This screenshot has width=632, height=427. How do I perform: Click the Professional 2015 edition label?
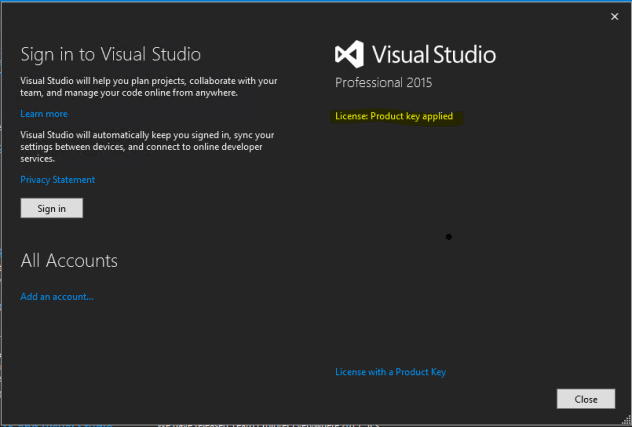tap(384, 85)
